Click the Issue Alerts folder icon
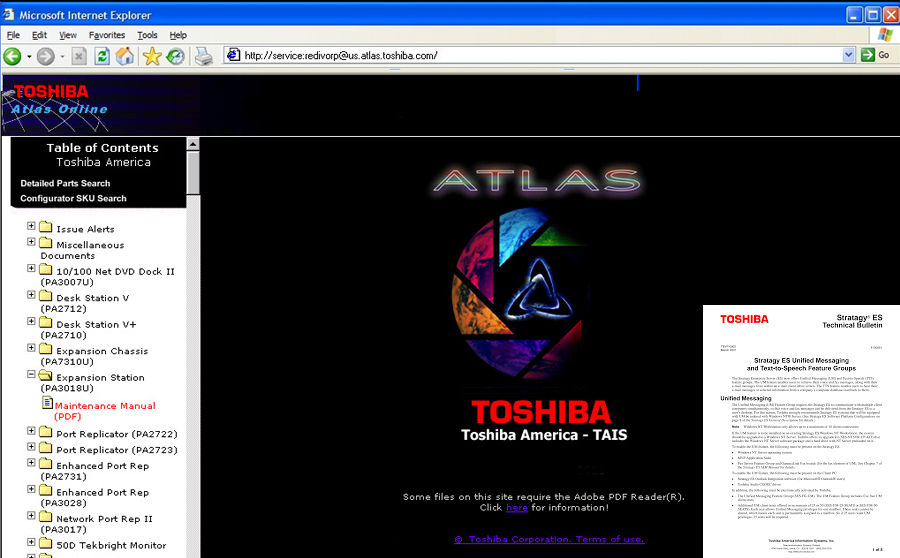 click(x=46, y=226)
